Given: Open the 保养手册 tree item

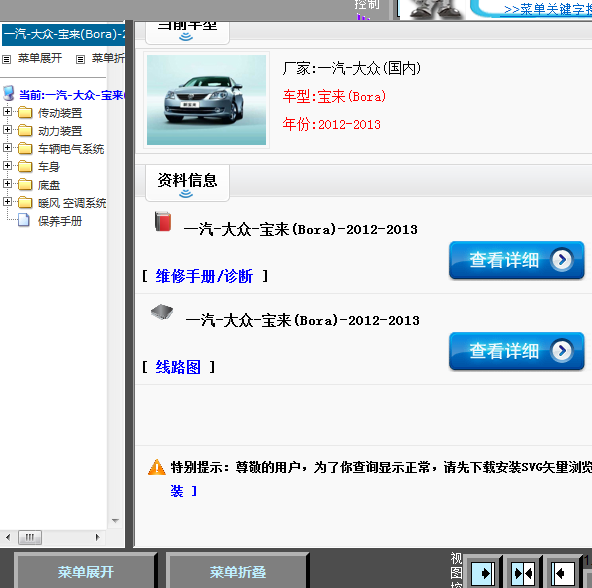Looking at the screenshot, I should [x=60, y=221].
